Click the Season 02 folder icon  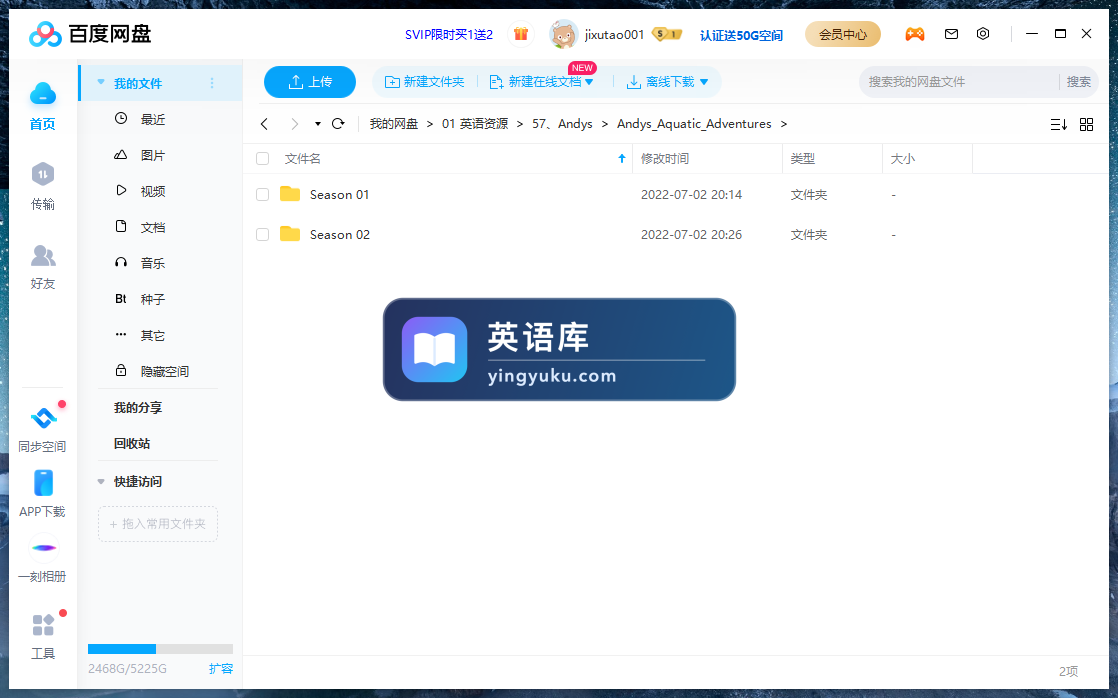pos(289,234)
